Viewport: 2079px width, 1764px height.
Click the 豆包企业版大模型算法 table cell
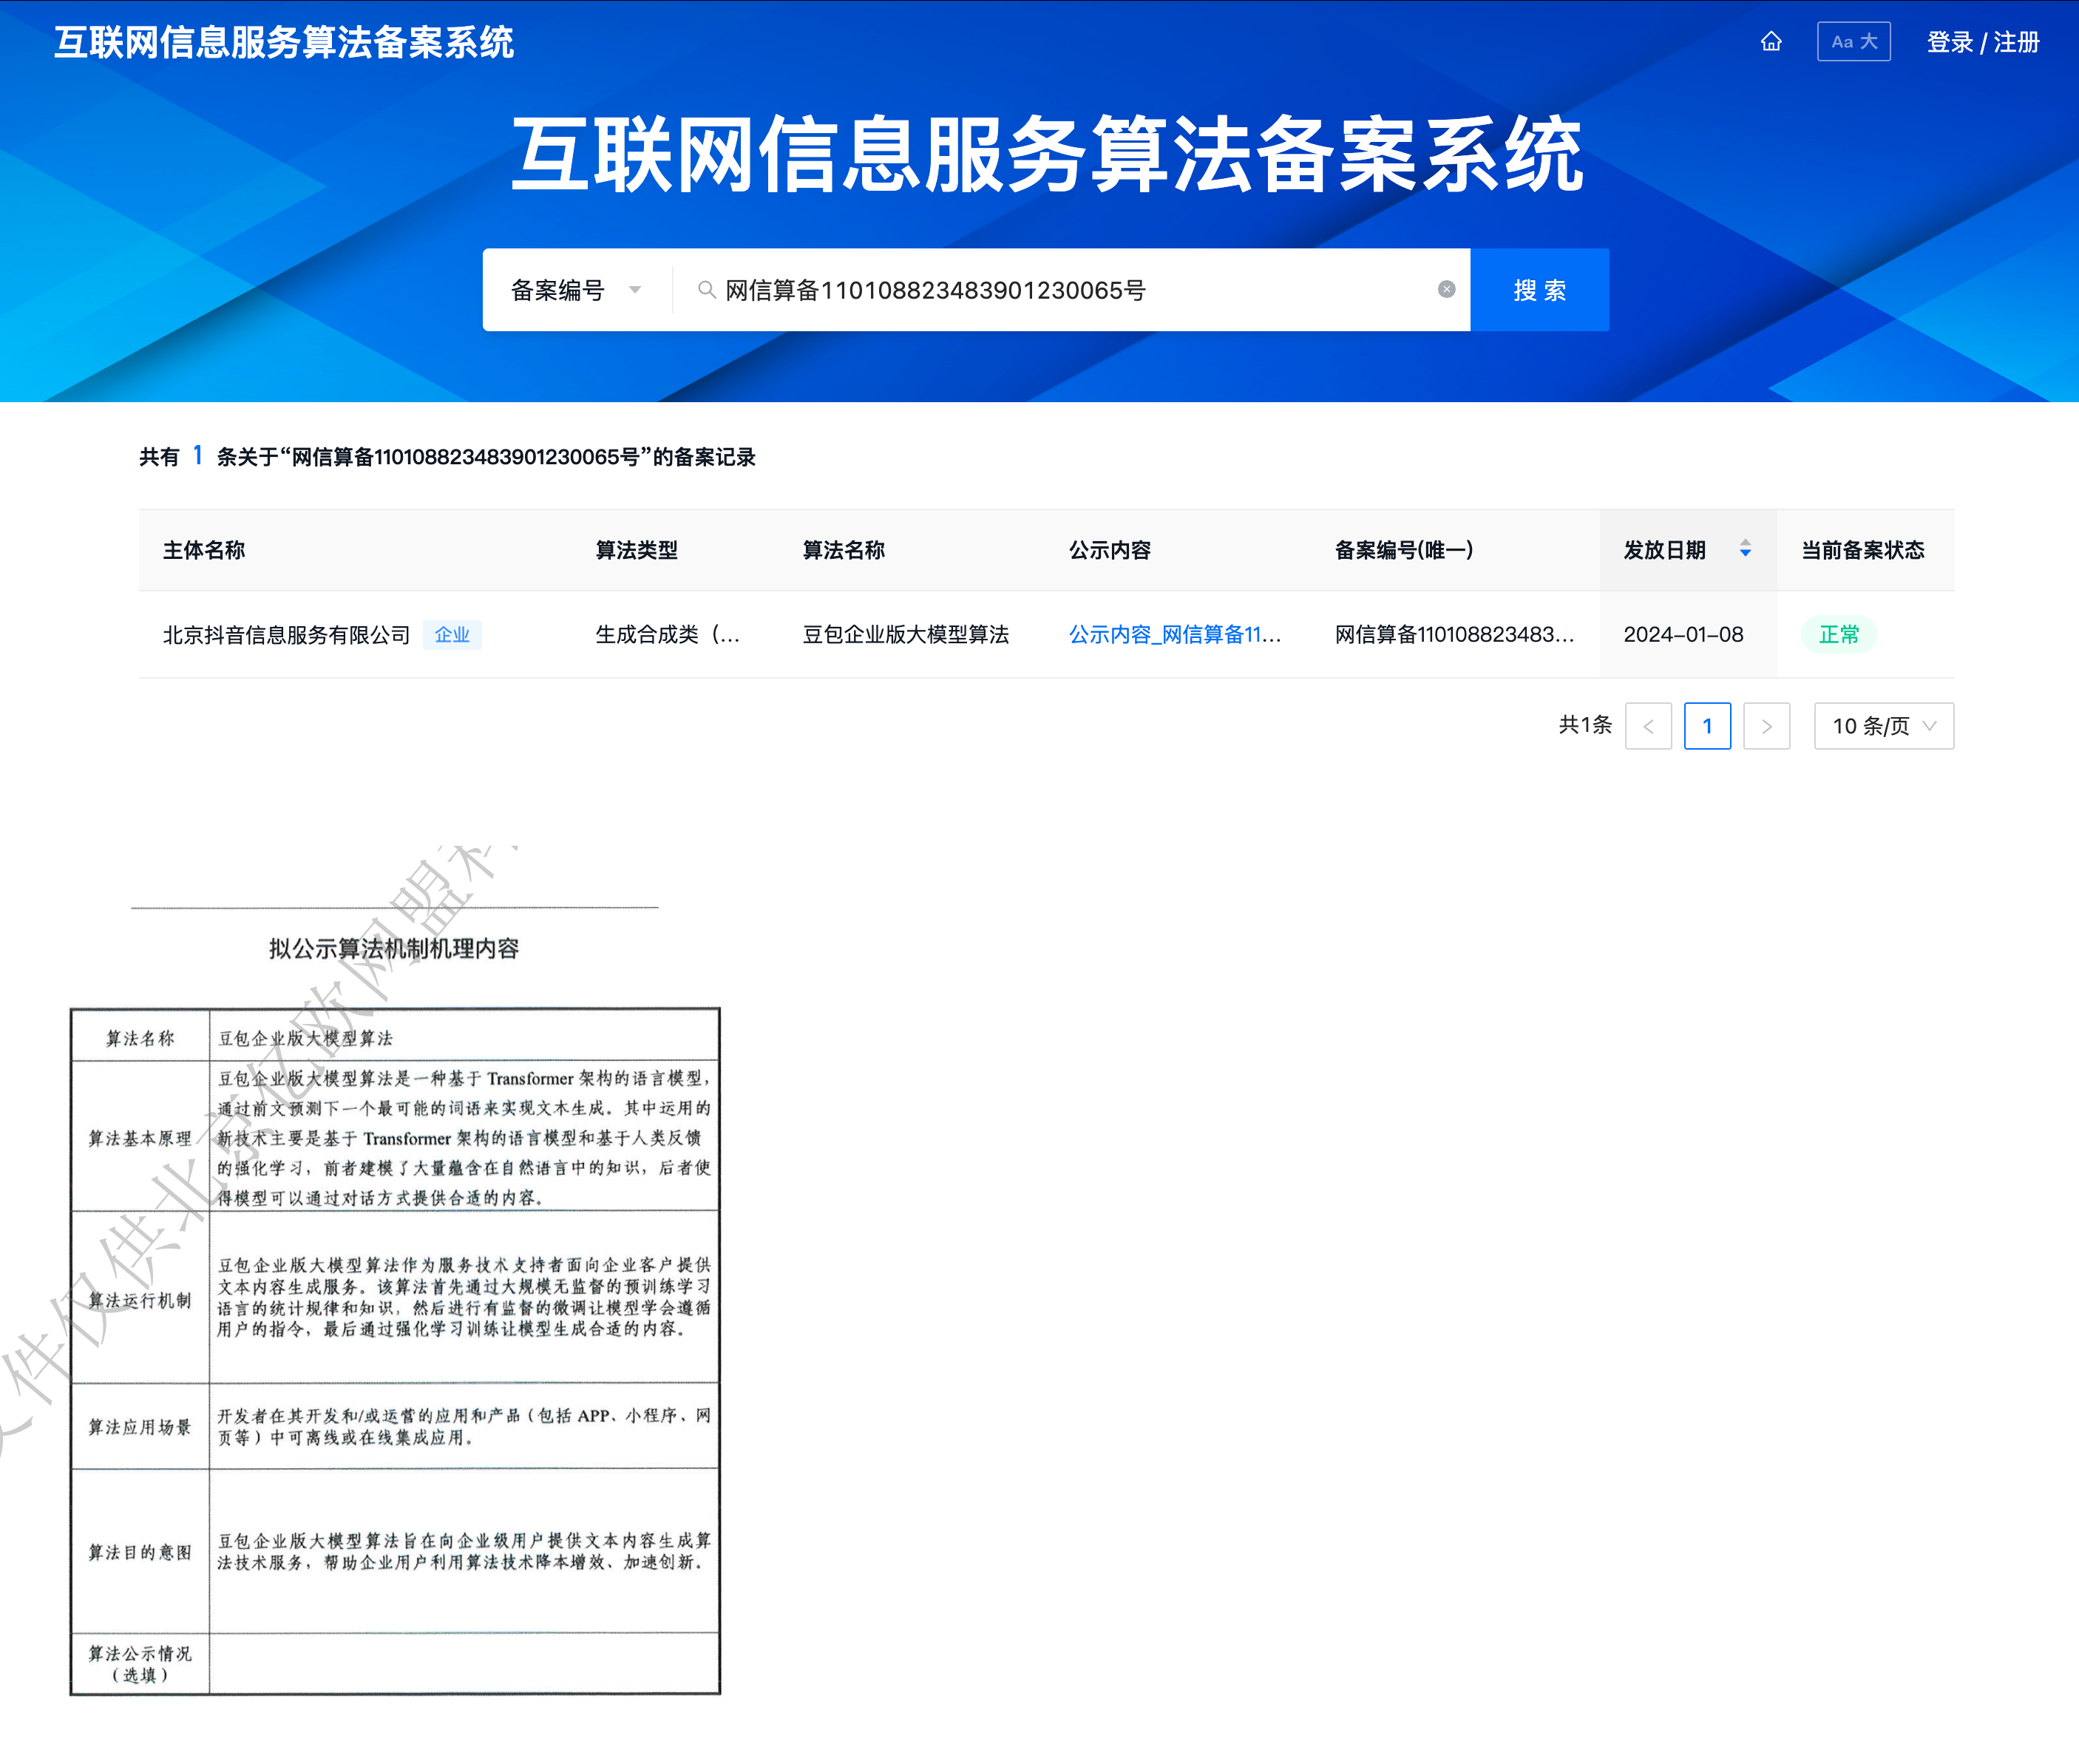pyautogui.click(x=905, y=634)
